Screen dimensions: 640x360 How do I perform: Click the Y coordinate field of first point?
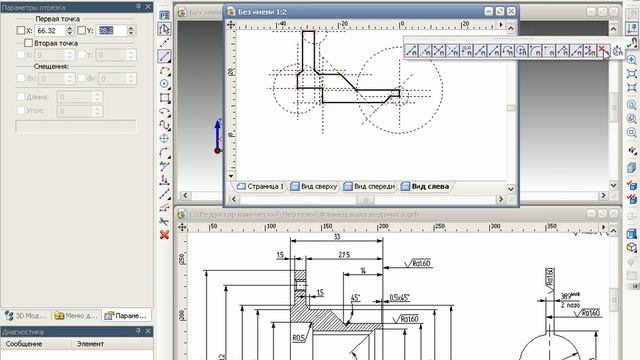[x=111, y=31]
